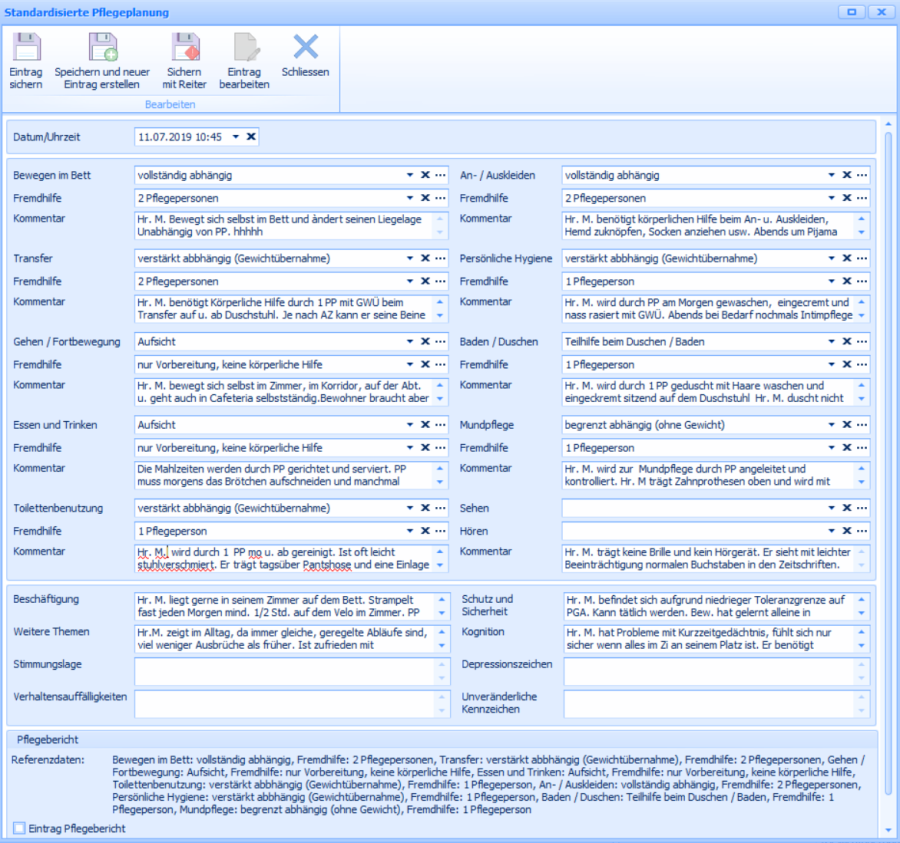Expand Fremdhilfe dropdown under Toilettenbenutzung

(x=409, y=531)
